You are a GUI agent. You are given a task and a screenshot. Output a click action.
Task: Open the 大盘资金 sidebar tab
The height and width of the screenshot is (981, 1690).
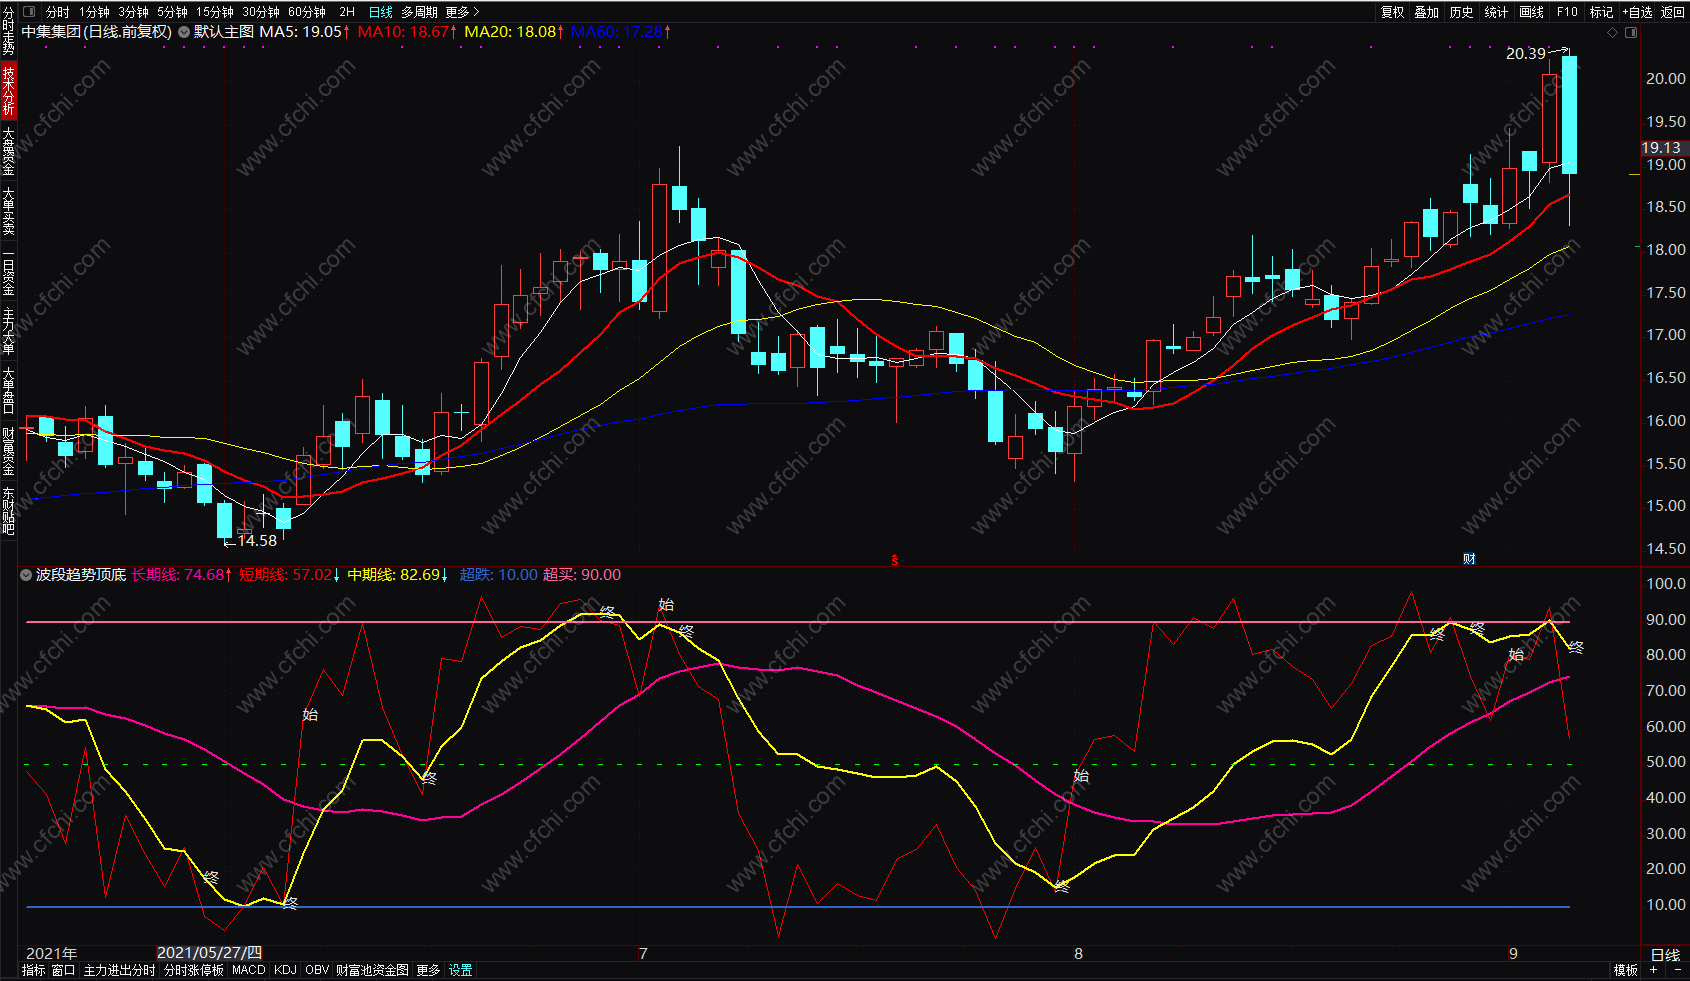(x=8, y=151)
